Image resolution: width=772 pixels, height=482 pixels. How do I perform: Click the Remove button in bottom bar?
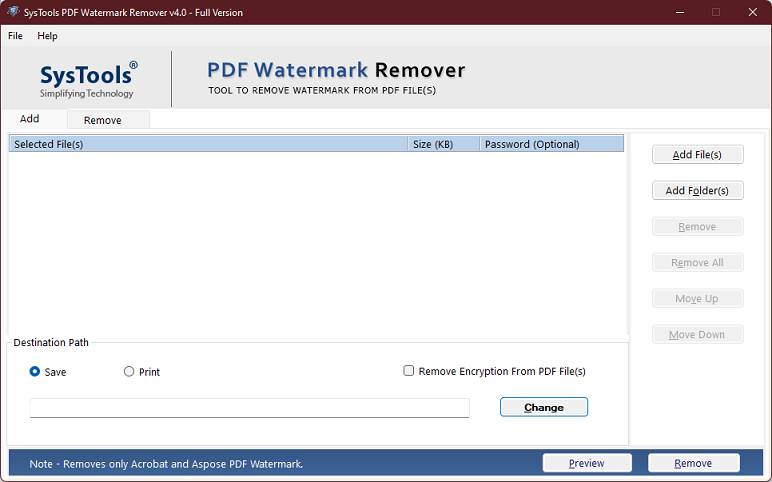coord(693,463)
